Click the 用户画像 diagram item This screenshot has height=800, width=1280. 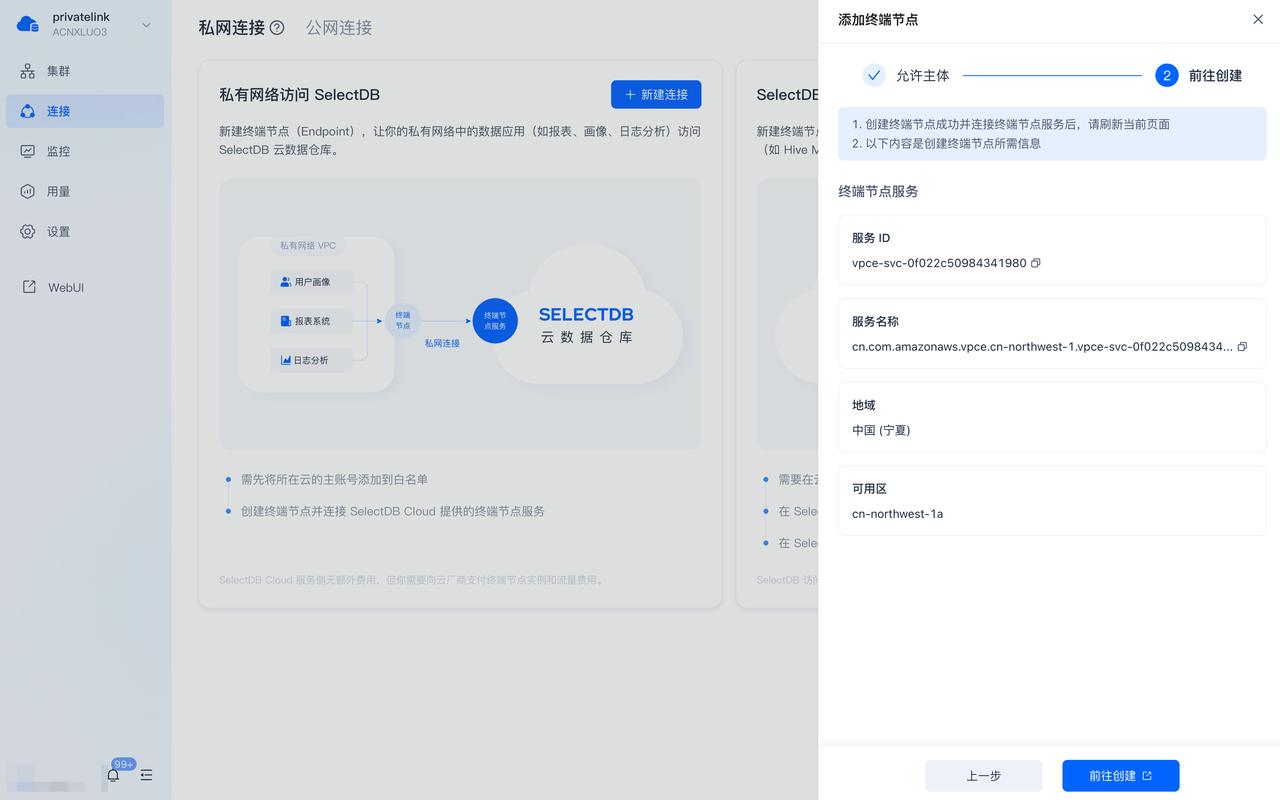311,282
